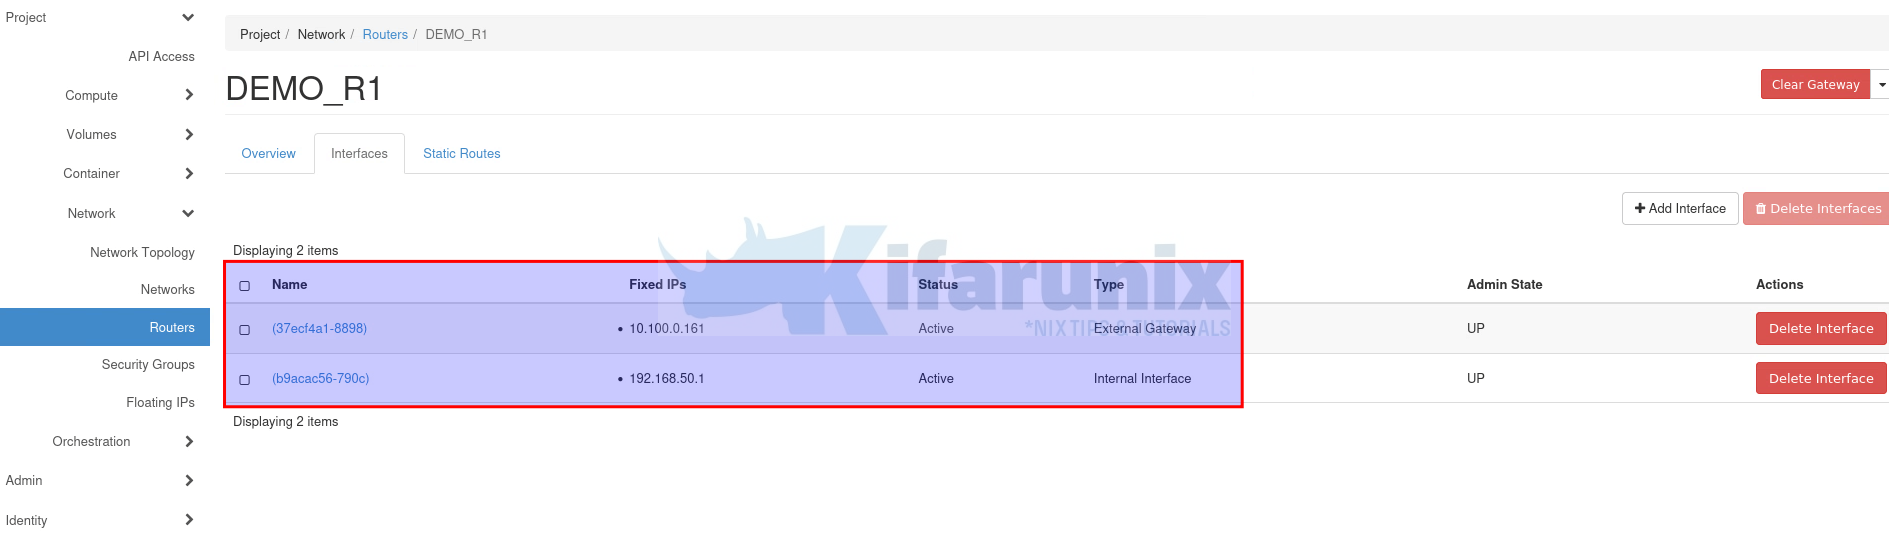Check the box for interface b9acac56-790c
1889x553 pixels.
[245, 380]
